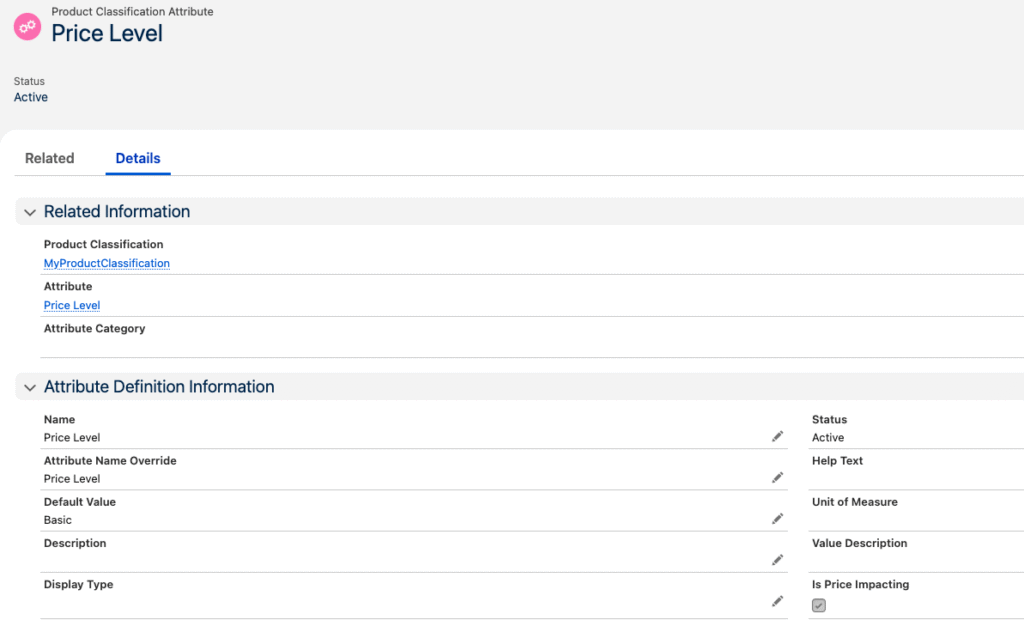
Task: Switch to the Related tab
Action: pyautogui.click(x=50, y=158)
